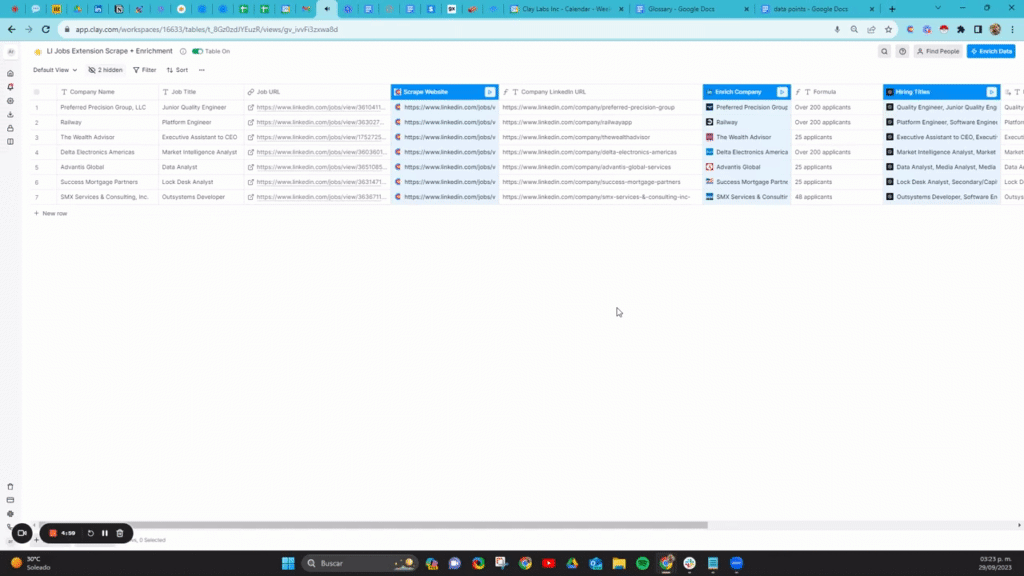This screenshot has width=1024, height=576.
Task: Open the Default View dropdown
Action: 55,70
